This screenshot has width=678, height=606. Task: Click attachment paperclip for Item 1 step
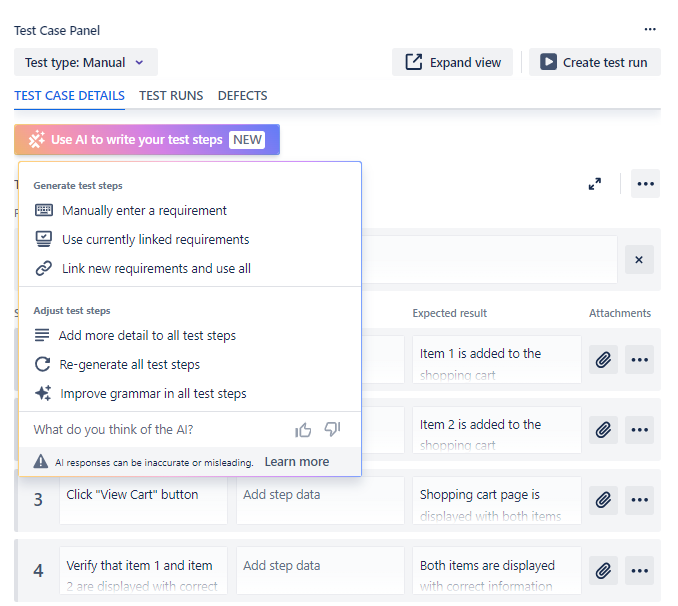click(x=603, y=360)
